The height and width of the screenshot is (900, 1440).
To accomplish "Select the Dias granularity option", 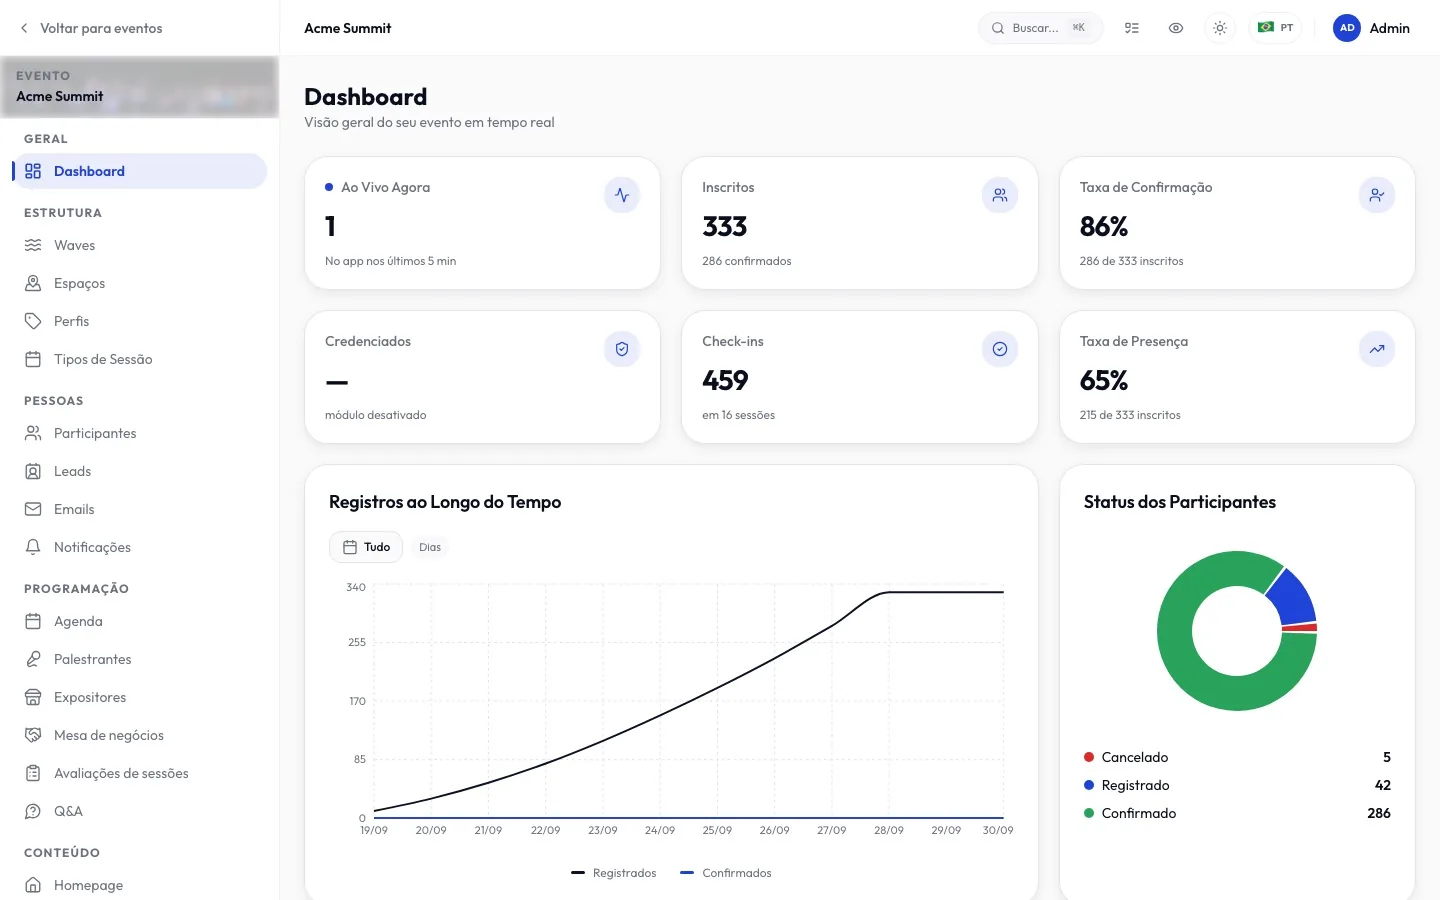I will tap(430, 547).
